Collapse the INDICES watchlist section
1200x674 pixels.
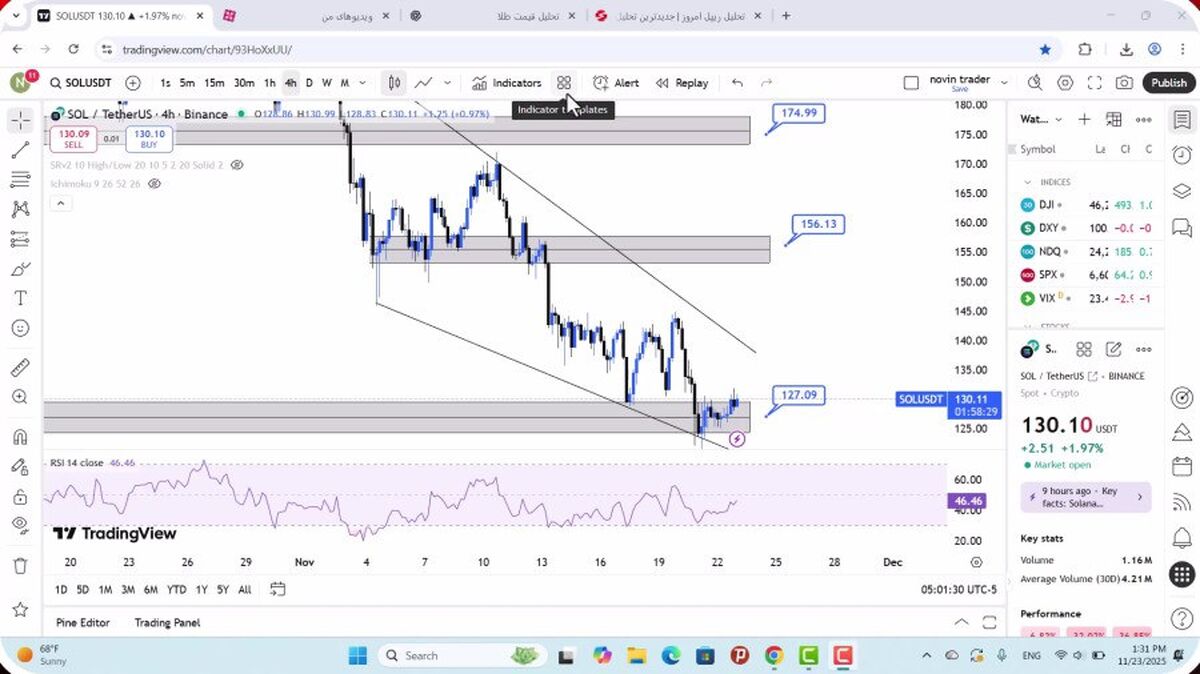click(1027, 182)
